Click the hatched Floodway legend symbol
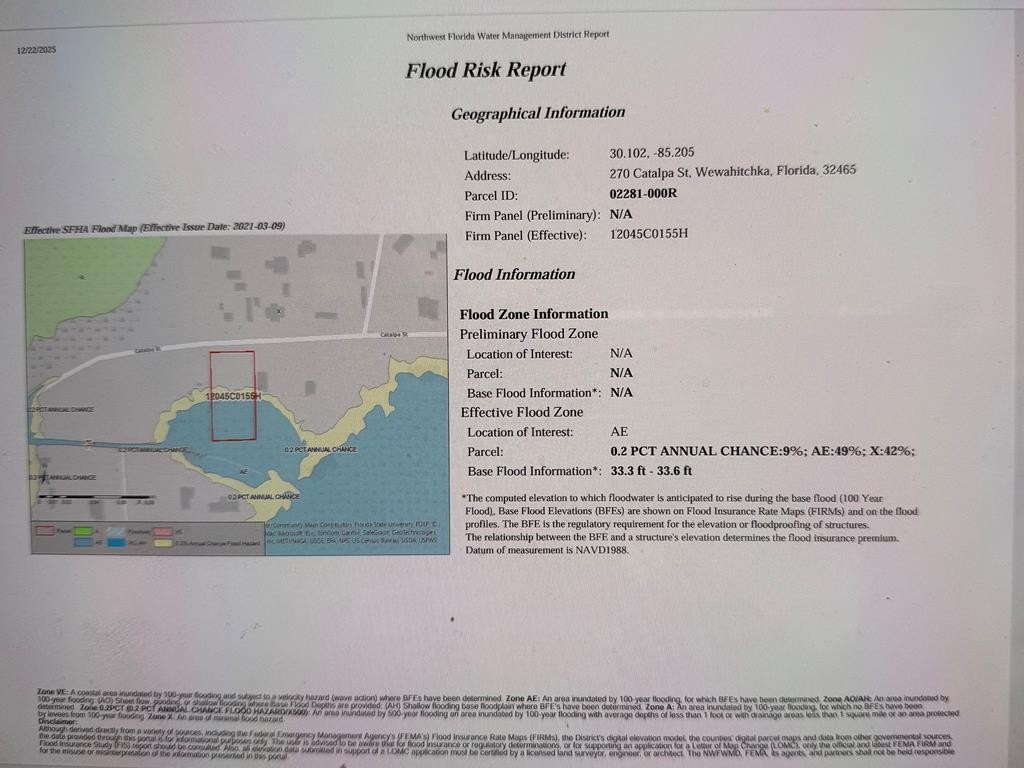 point(117,532)
